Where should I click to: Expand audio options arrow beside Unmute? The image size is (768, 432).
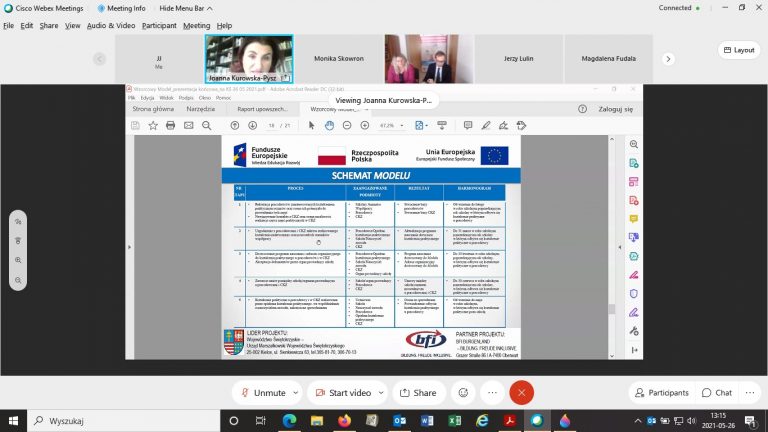click(x=295, y=393)
